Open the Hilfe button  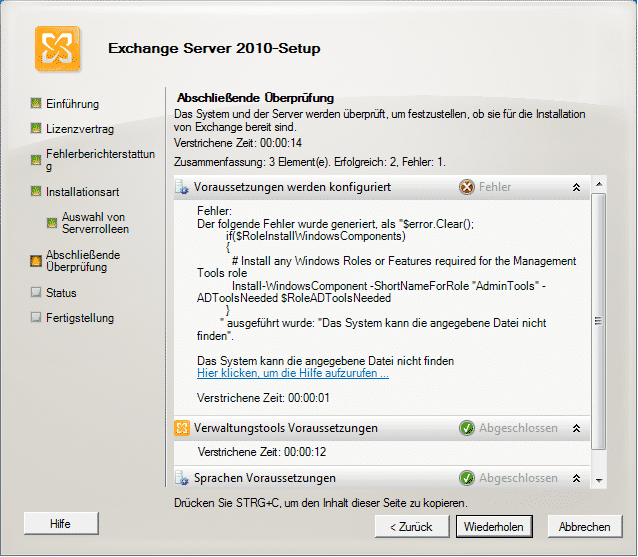(61, 524)
